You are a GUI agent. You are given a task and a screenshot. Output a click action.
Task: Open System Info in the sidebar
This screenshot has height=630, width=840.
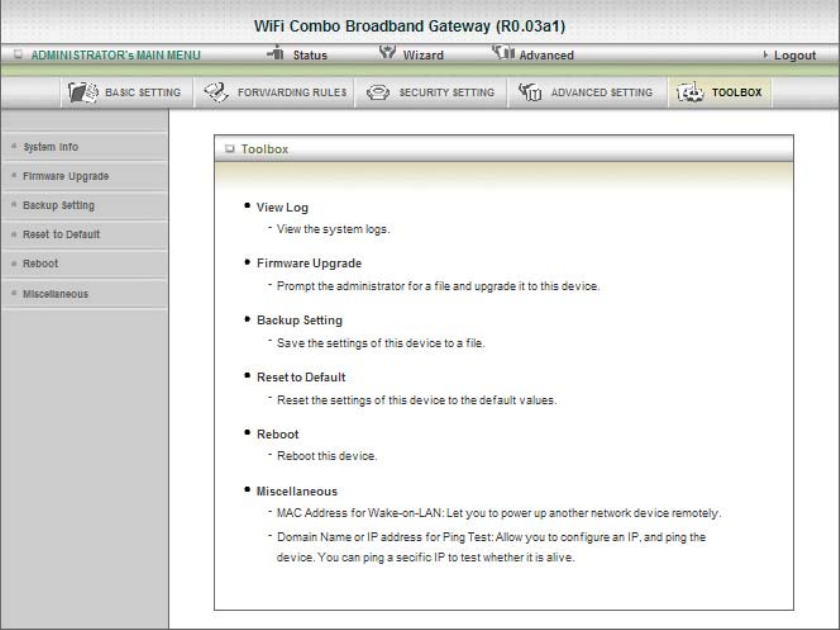click(51, 147)
